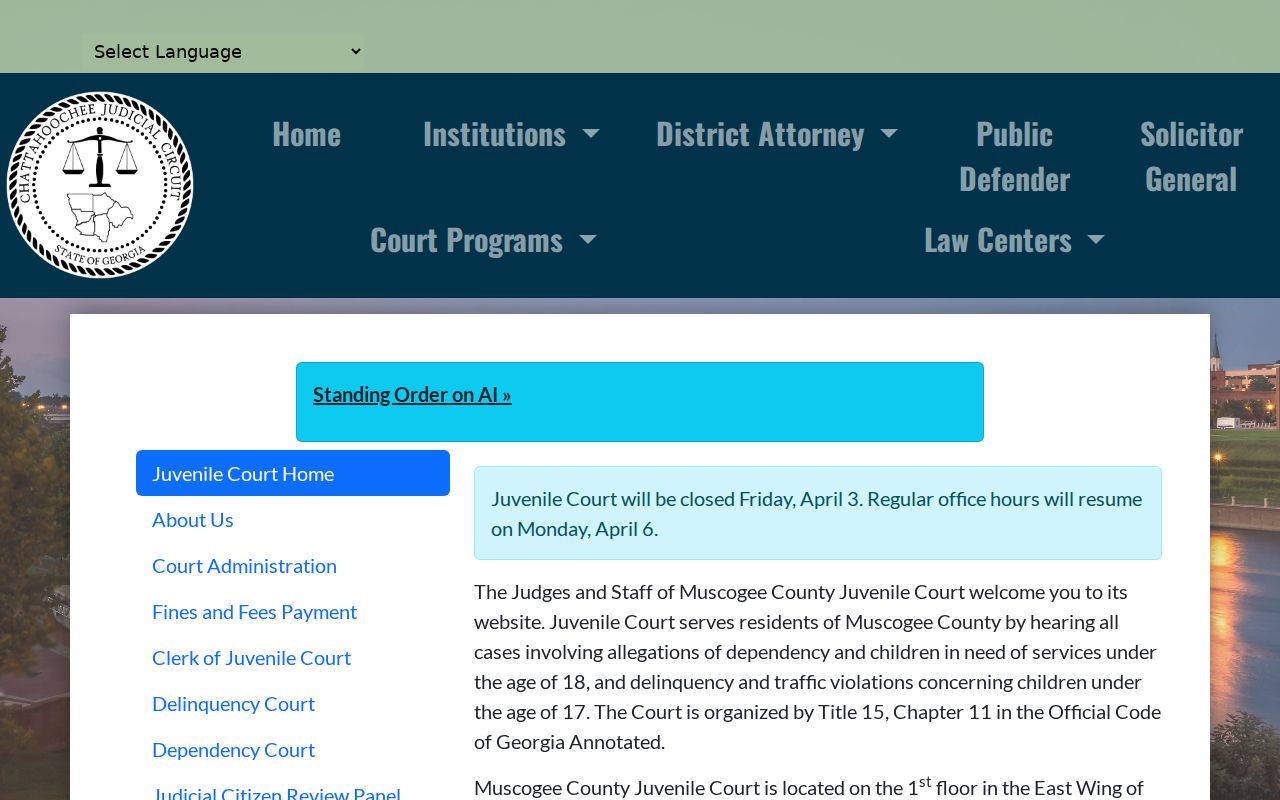Go to the Home page
This screenshot has height=800, width=1280.
(307, 134)
